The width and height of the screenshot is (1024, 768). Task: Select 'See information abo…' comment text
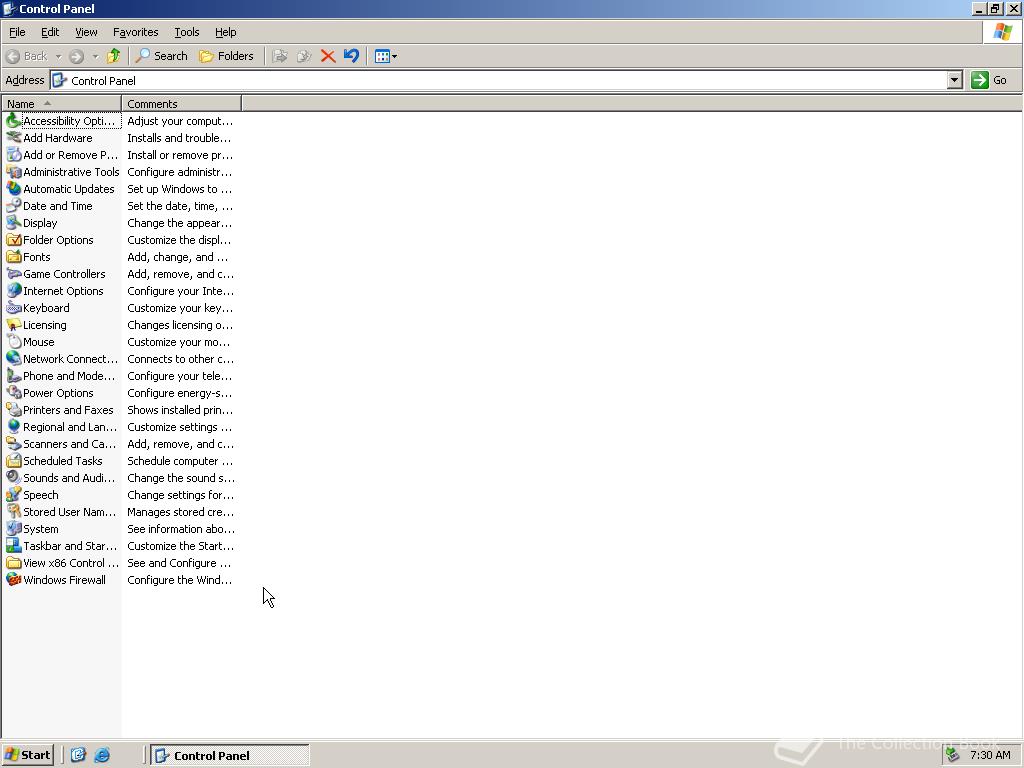click(x=181, y=529)
